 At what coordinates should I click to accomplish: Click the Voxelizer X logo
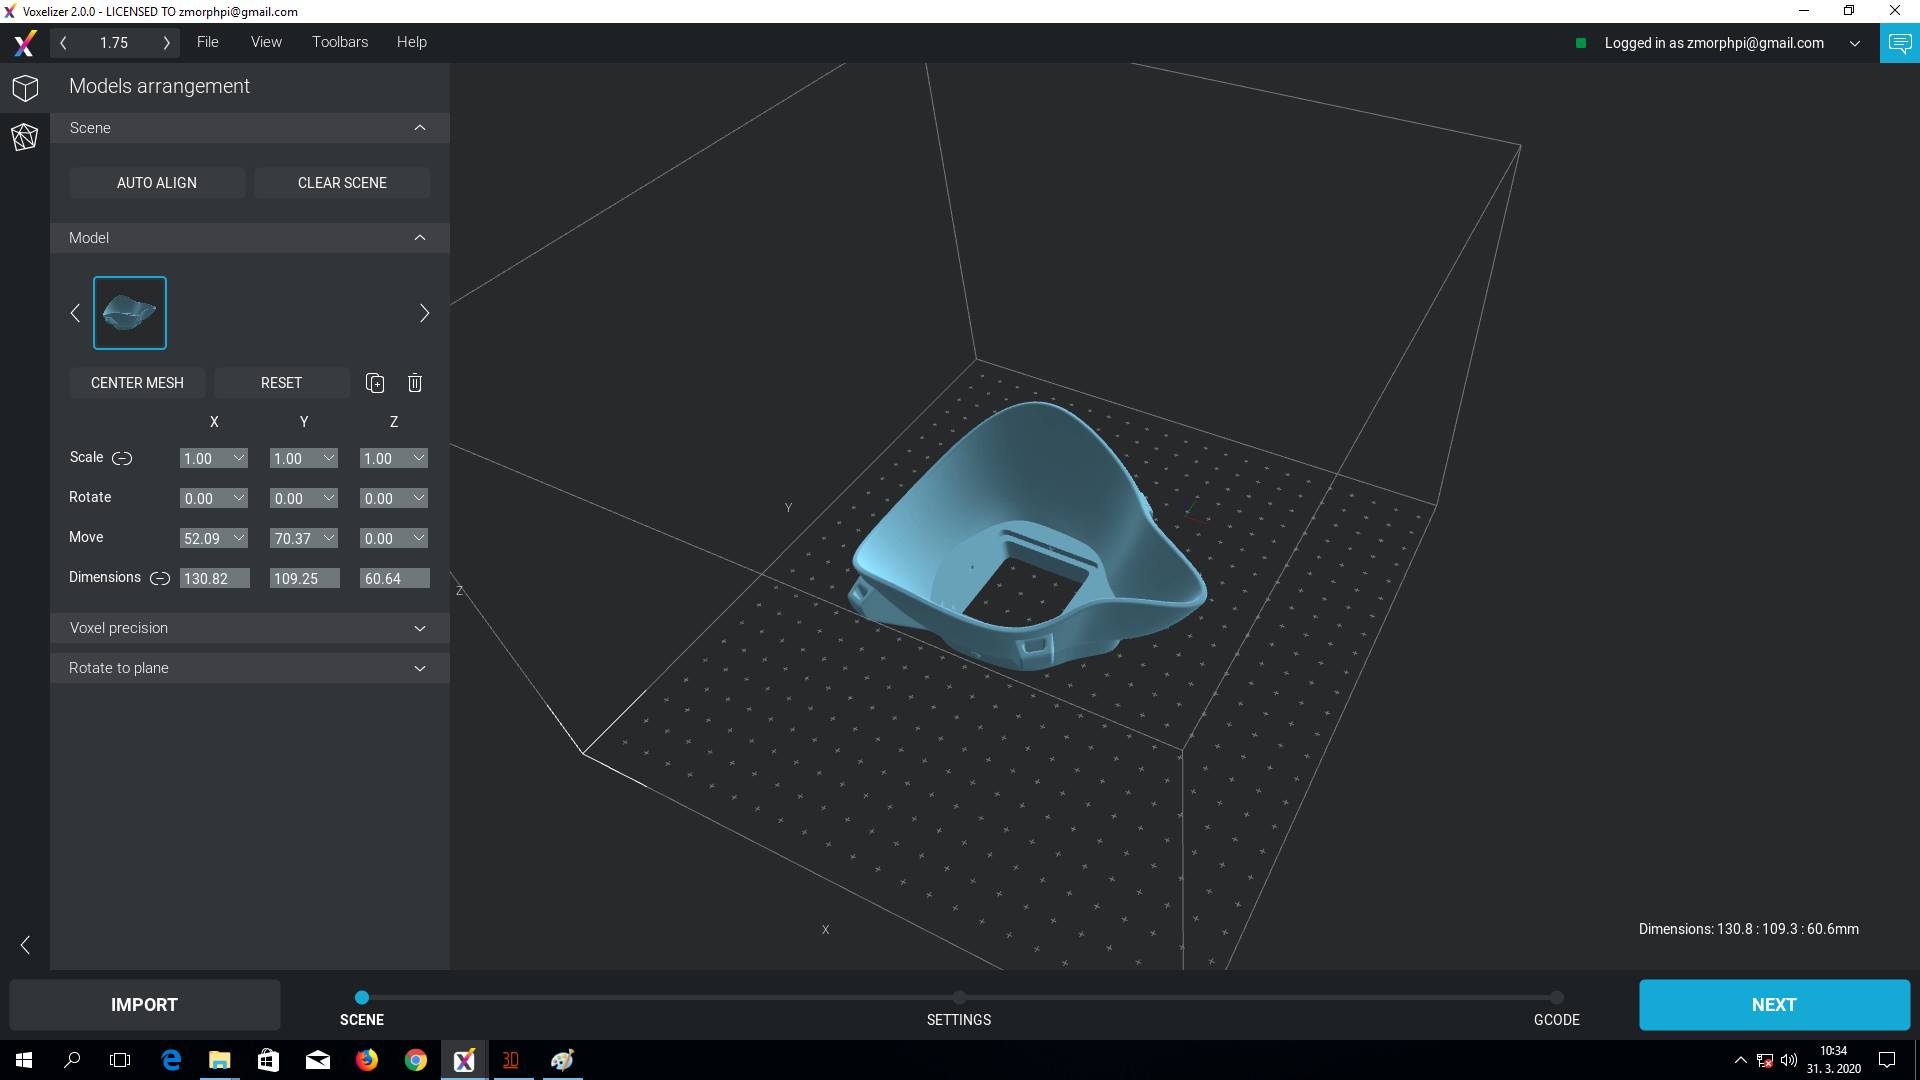click(25, 43)
